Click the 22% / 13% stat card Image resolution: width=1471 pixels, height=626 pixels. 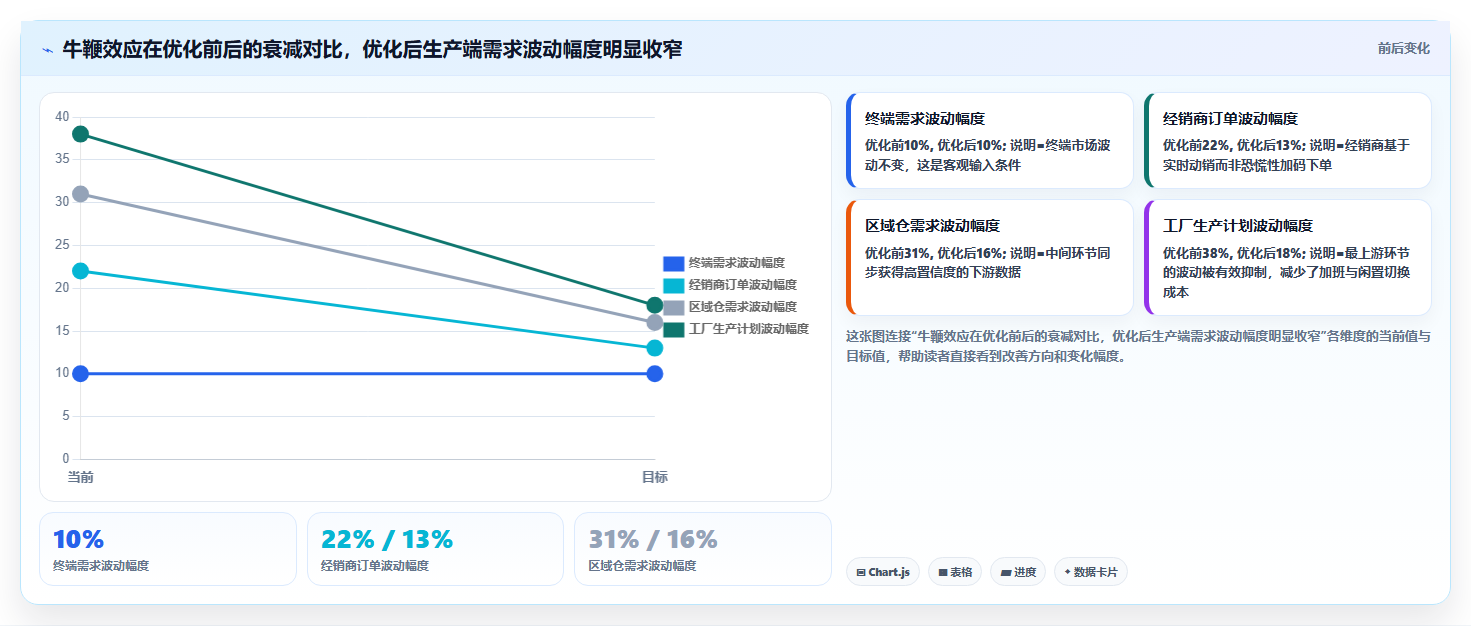pos(436,549)
